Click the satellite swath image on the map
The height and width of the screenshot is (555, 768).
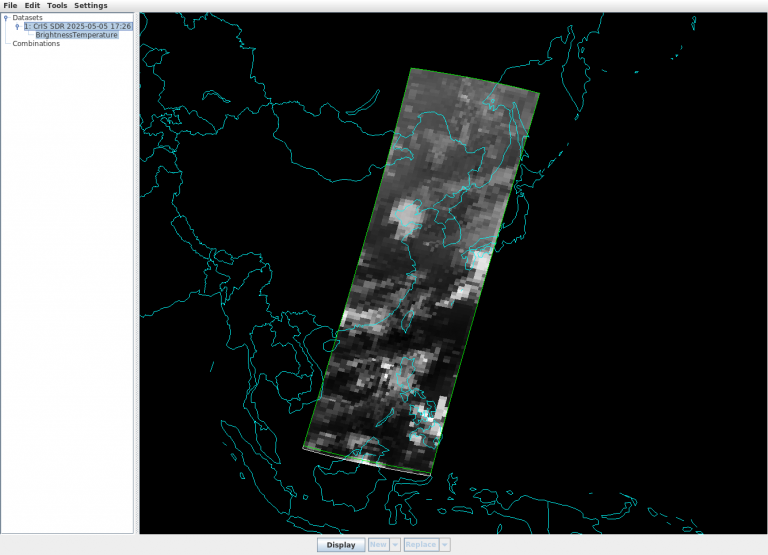421,272
